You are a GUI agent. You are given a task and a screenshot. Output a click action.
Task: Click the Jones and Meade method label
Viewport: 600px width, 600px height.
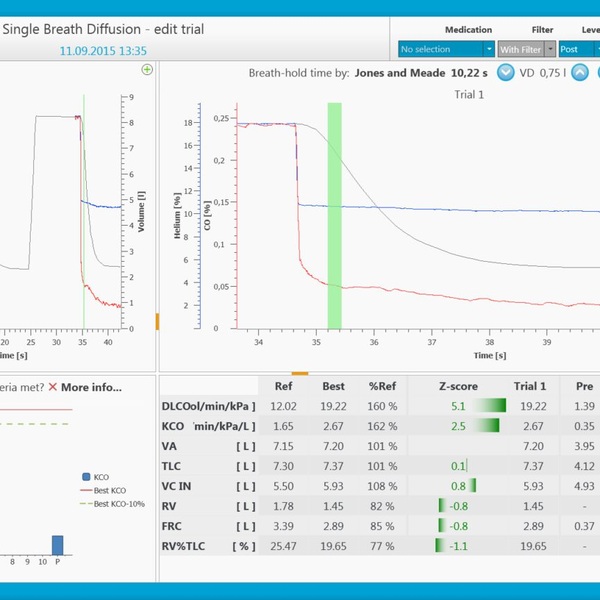click(400, 73)
